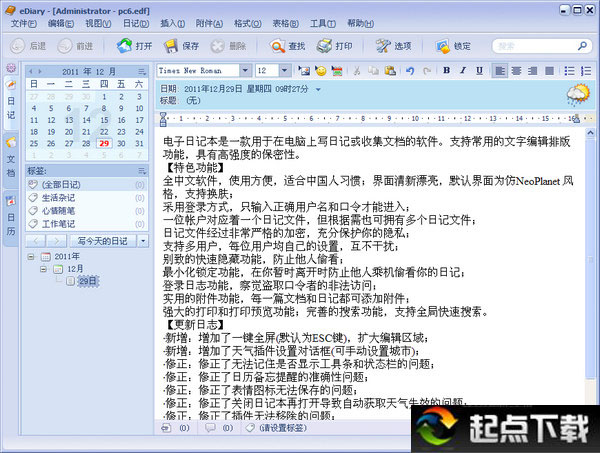Click (请设置标签) to set tags

[x=283, y=428]
